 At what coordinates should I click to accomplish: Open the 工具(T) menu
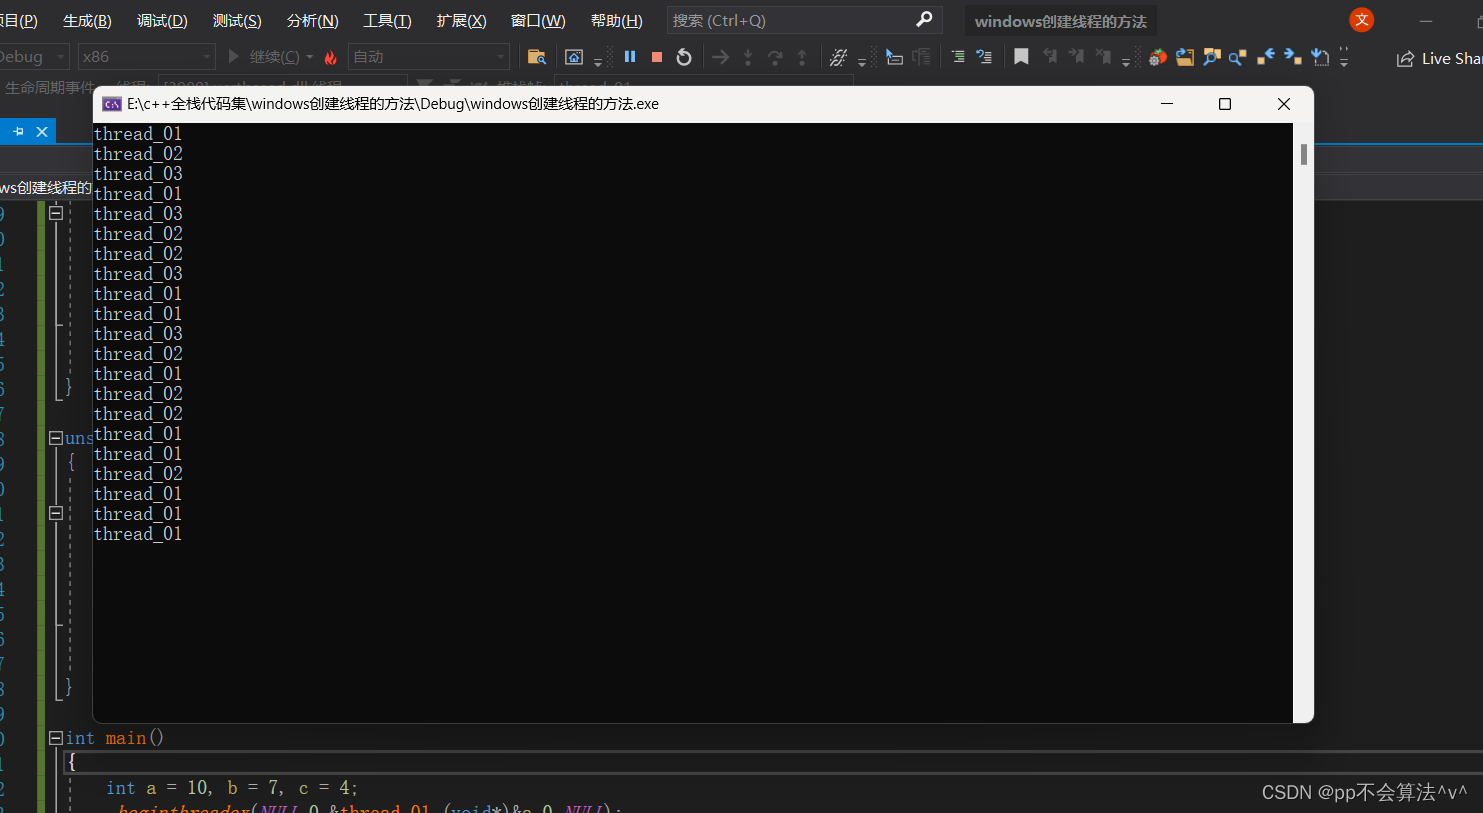click(x=387, y=20)
